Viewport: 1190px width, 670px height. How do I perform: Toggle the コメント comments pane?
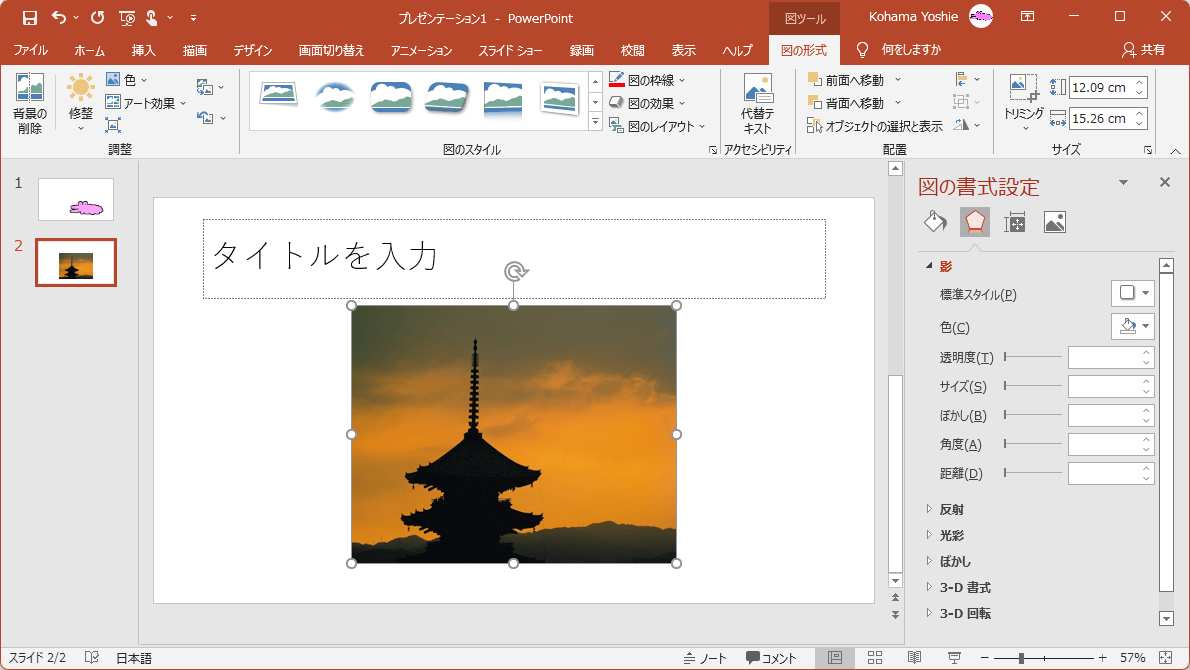(x=771, y=658)
